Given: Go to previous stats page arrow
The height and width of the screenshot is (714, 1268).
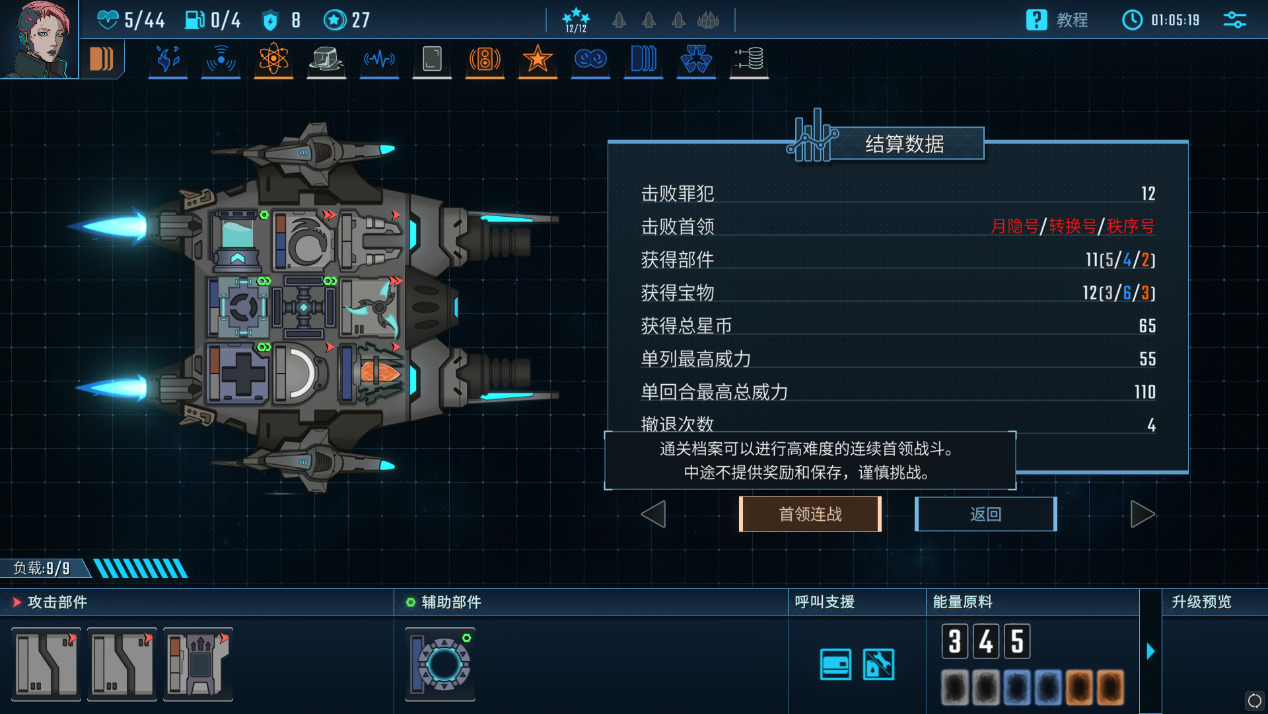Looking at the screenshot, I should 653,514.
